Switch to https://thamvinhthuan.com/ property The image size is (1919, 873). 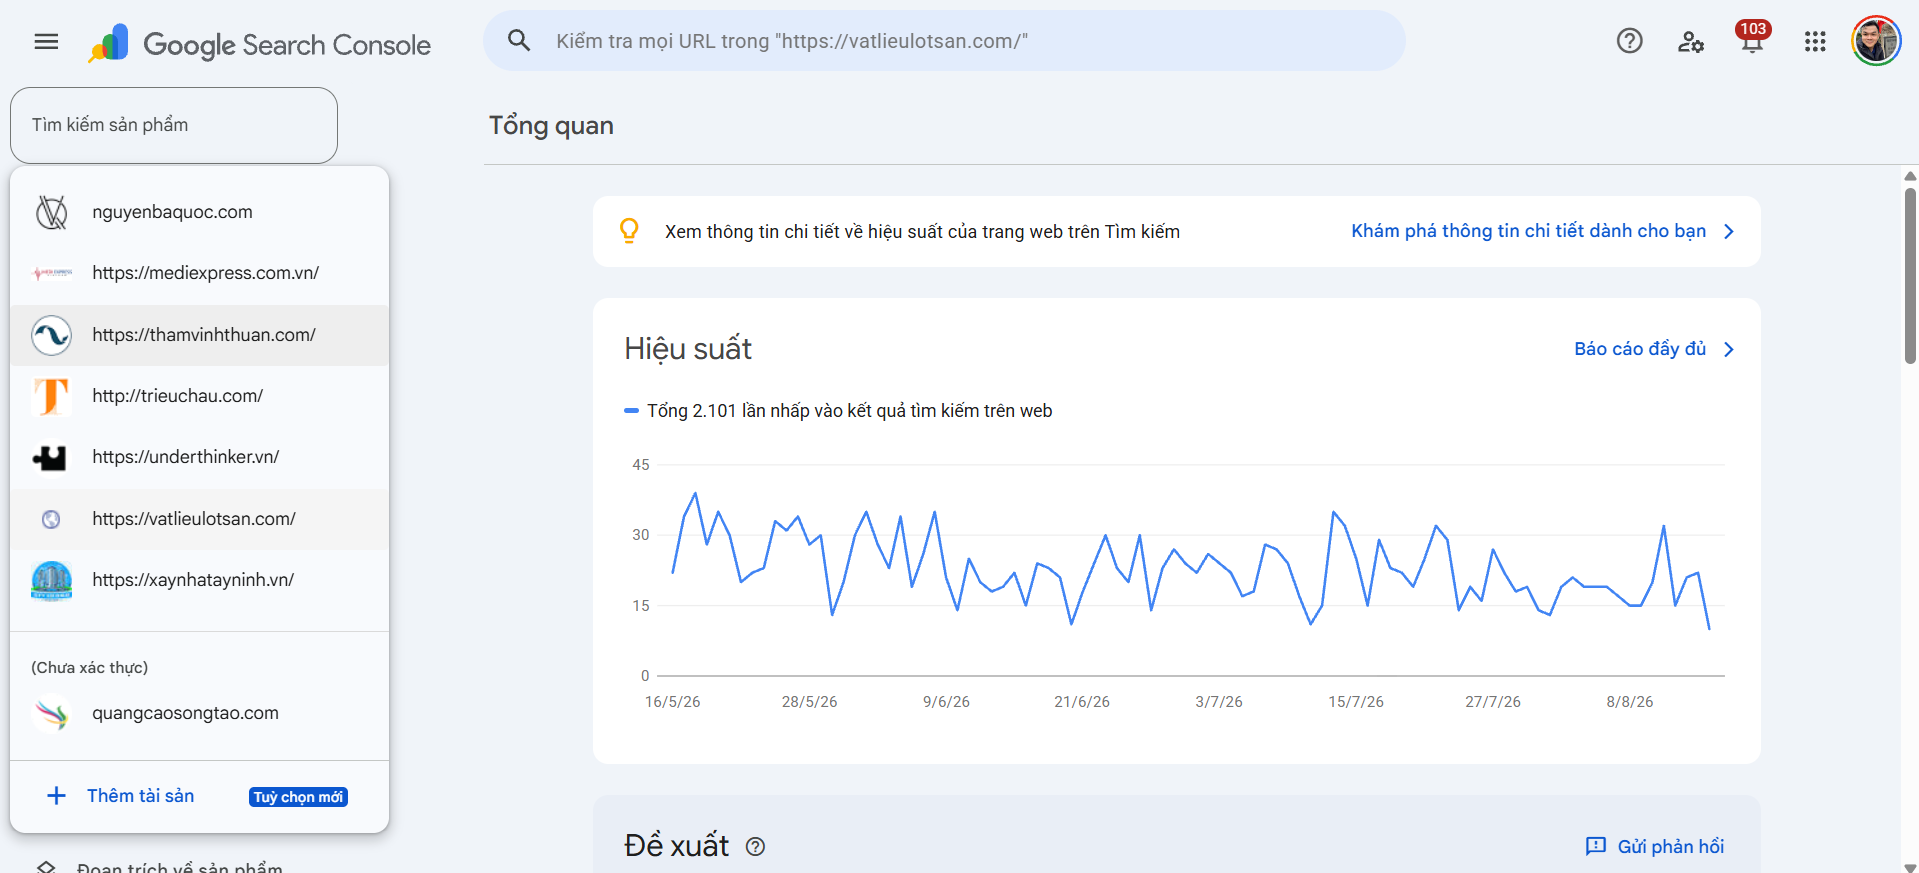click(199, 335)
